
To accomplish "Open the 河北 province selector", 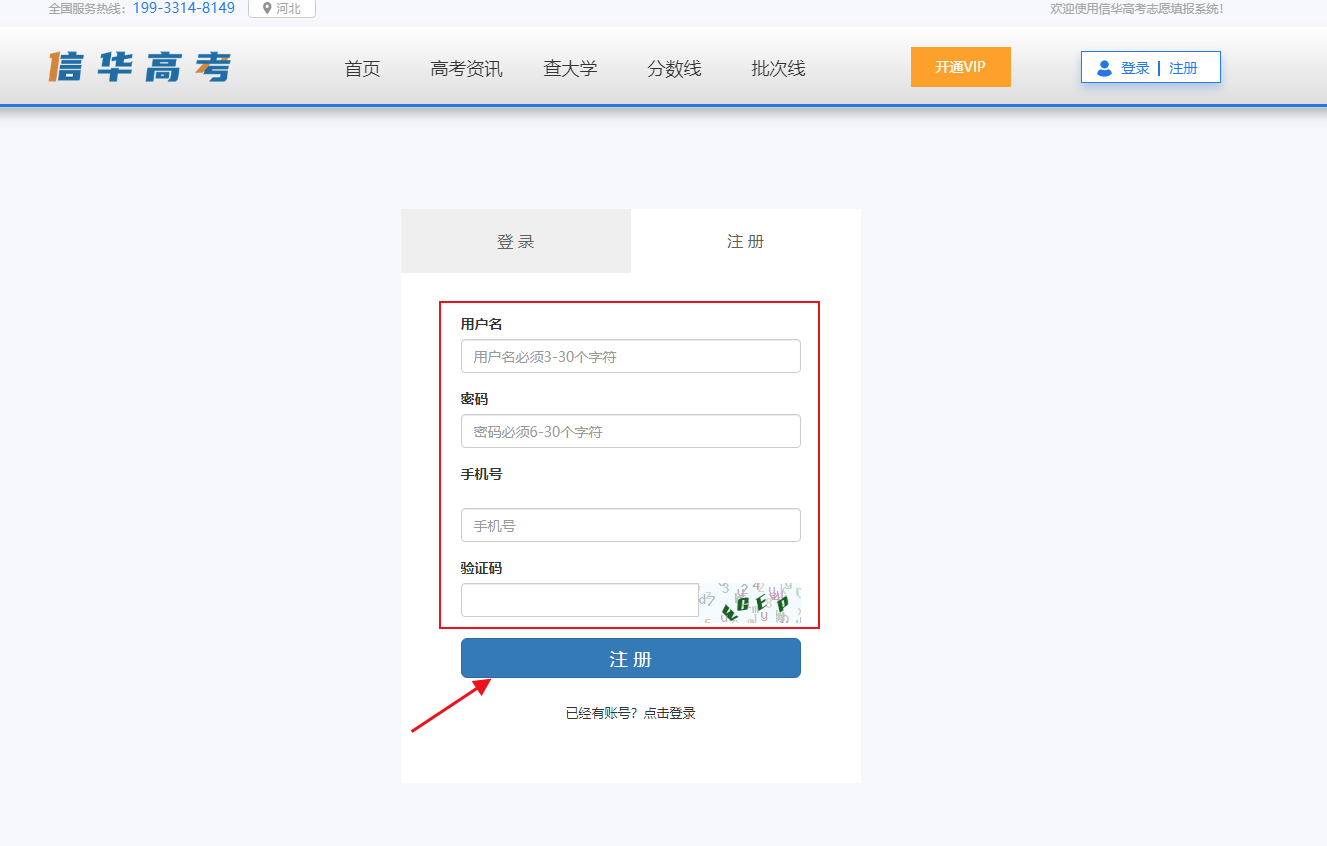I will pyautogui.click(x=282, y=8).
